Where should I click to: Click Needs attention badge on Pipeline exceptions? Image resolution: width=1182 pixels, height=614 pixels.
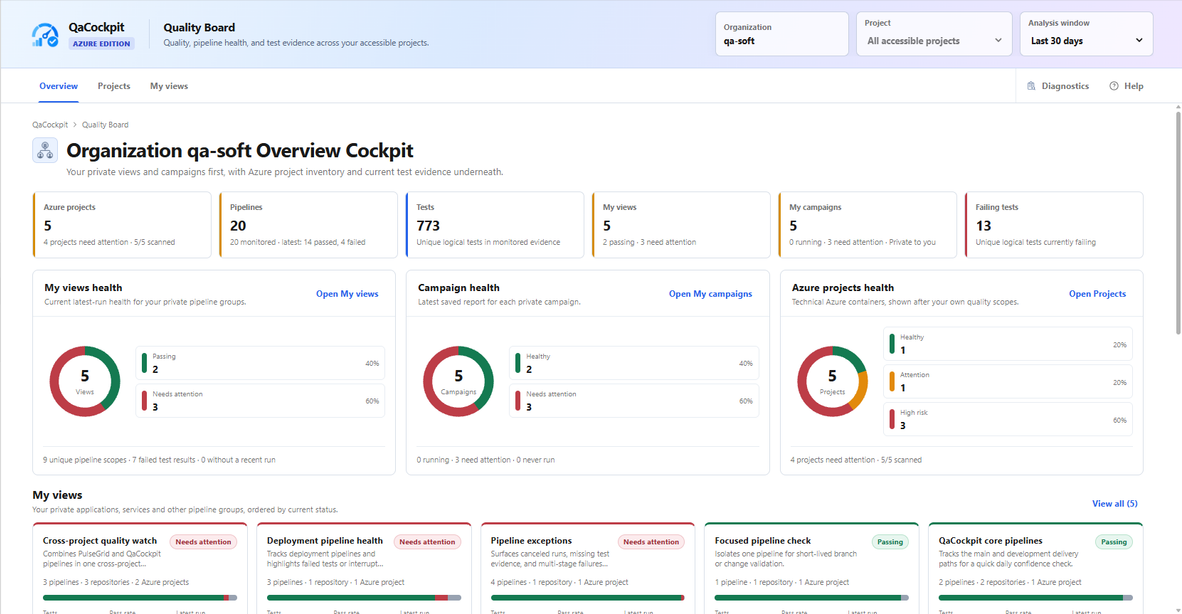pos(651,542)
